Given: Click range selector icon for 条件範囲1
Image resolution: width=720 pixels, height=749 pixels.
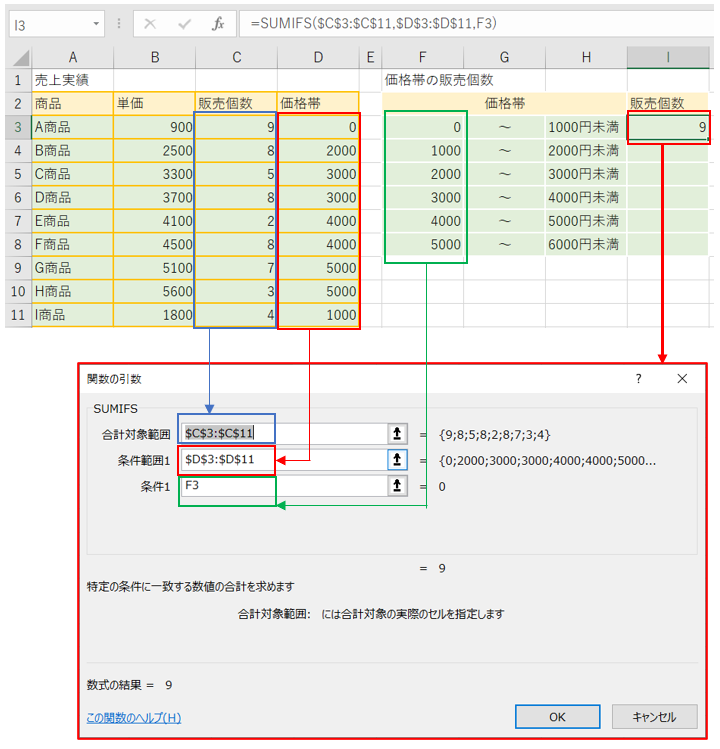Looking at the screenshot, I should [x=398, y=459].
